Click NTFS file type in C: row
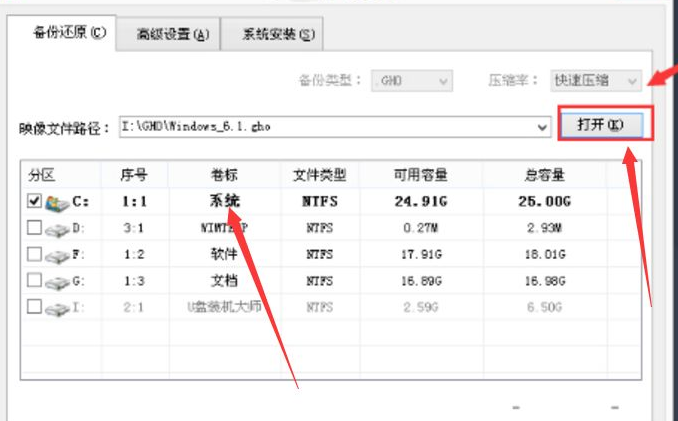The image size is (678, 421). [320, 201]
